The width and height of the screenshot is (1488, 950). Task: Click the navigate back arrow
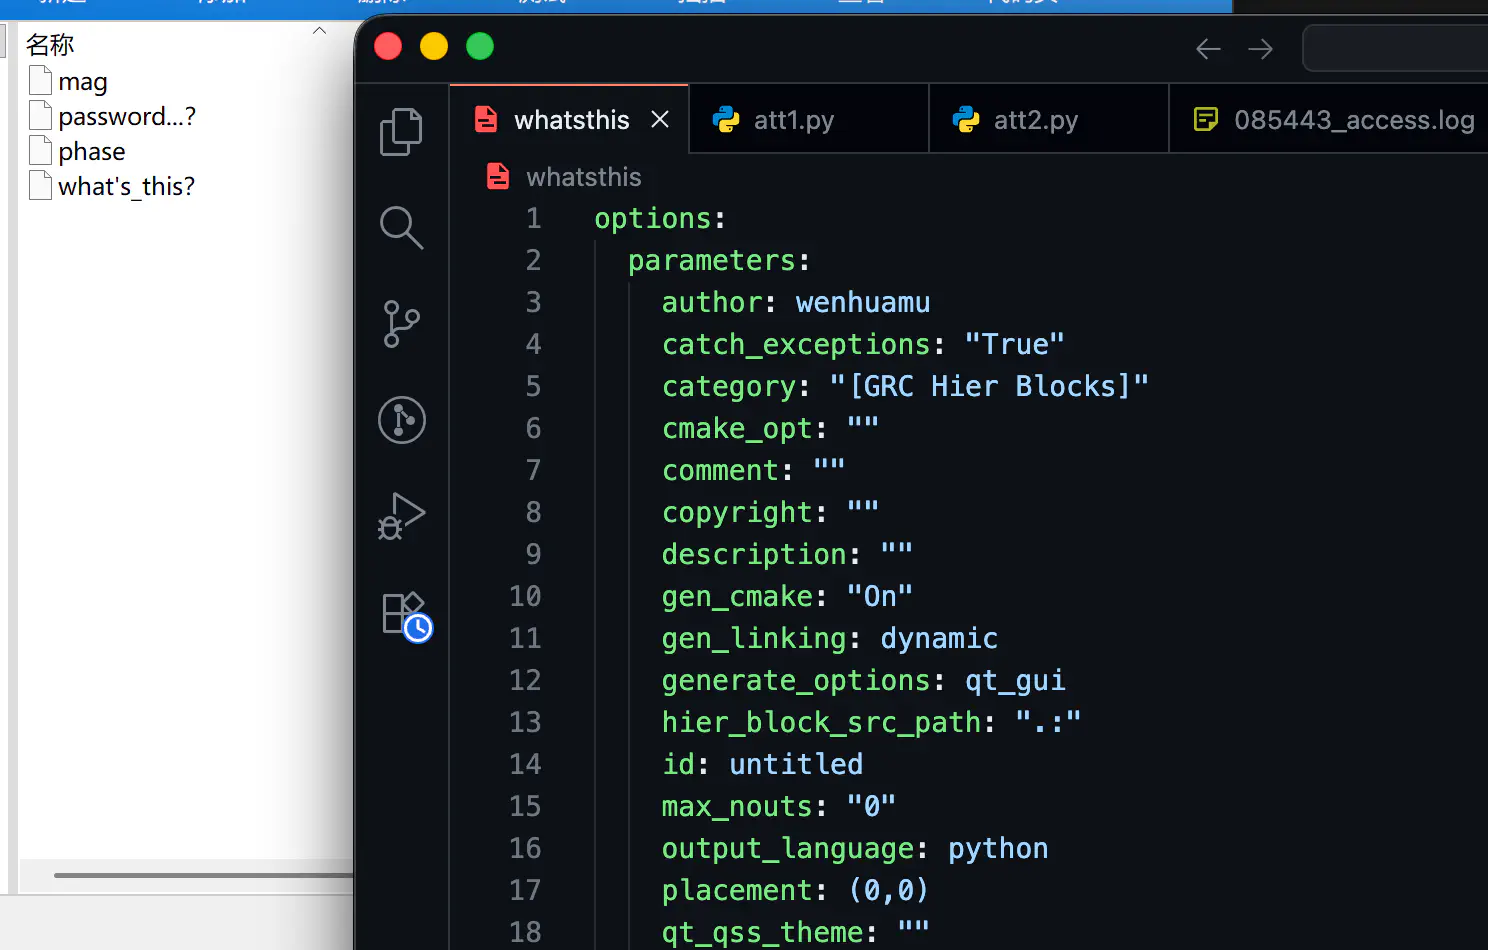tap(1208, 49)
